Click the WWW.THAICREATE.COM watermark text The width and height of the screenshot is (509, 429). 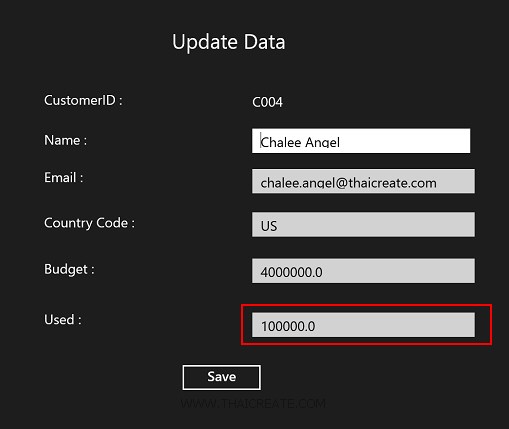pyautogui.click(x=253, y=404)
